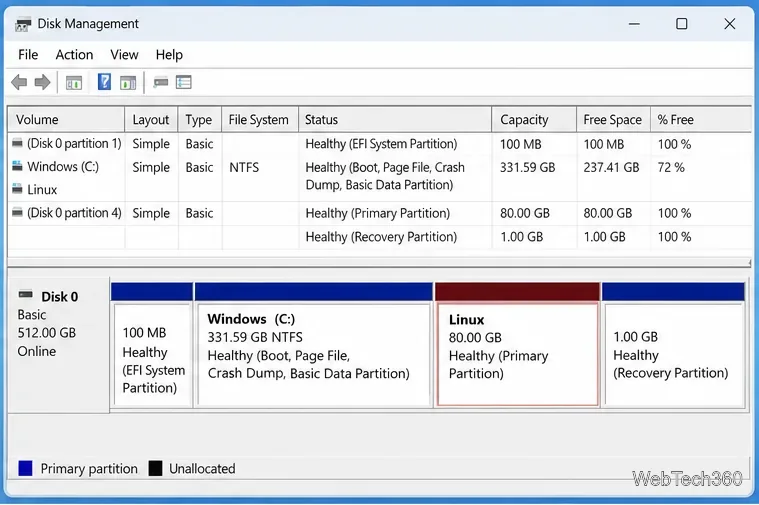
Task: Click the drive icon beside (Disk 0 partition 1)
Action: (17, 143)
